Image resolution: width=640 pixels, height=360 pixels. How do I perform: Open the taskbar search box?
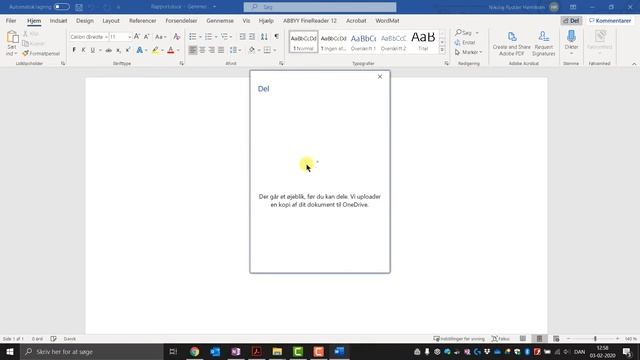[92, 351]
